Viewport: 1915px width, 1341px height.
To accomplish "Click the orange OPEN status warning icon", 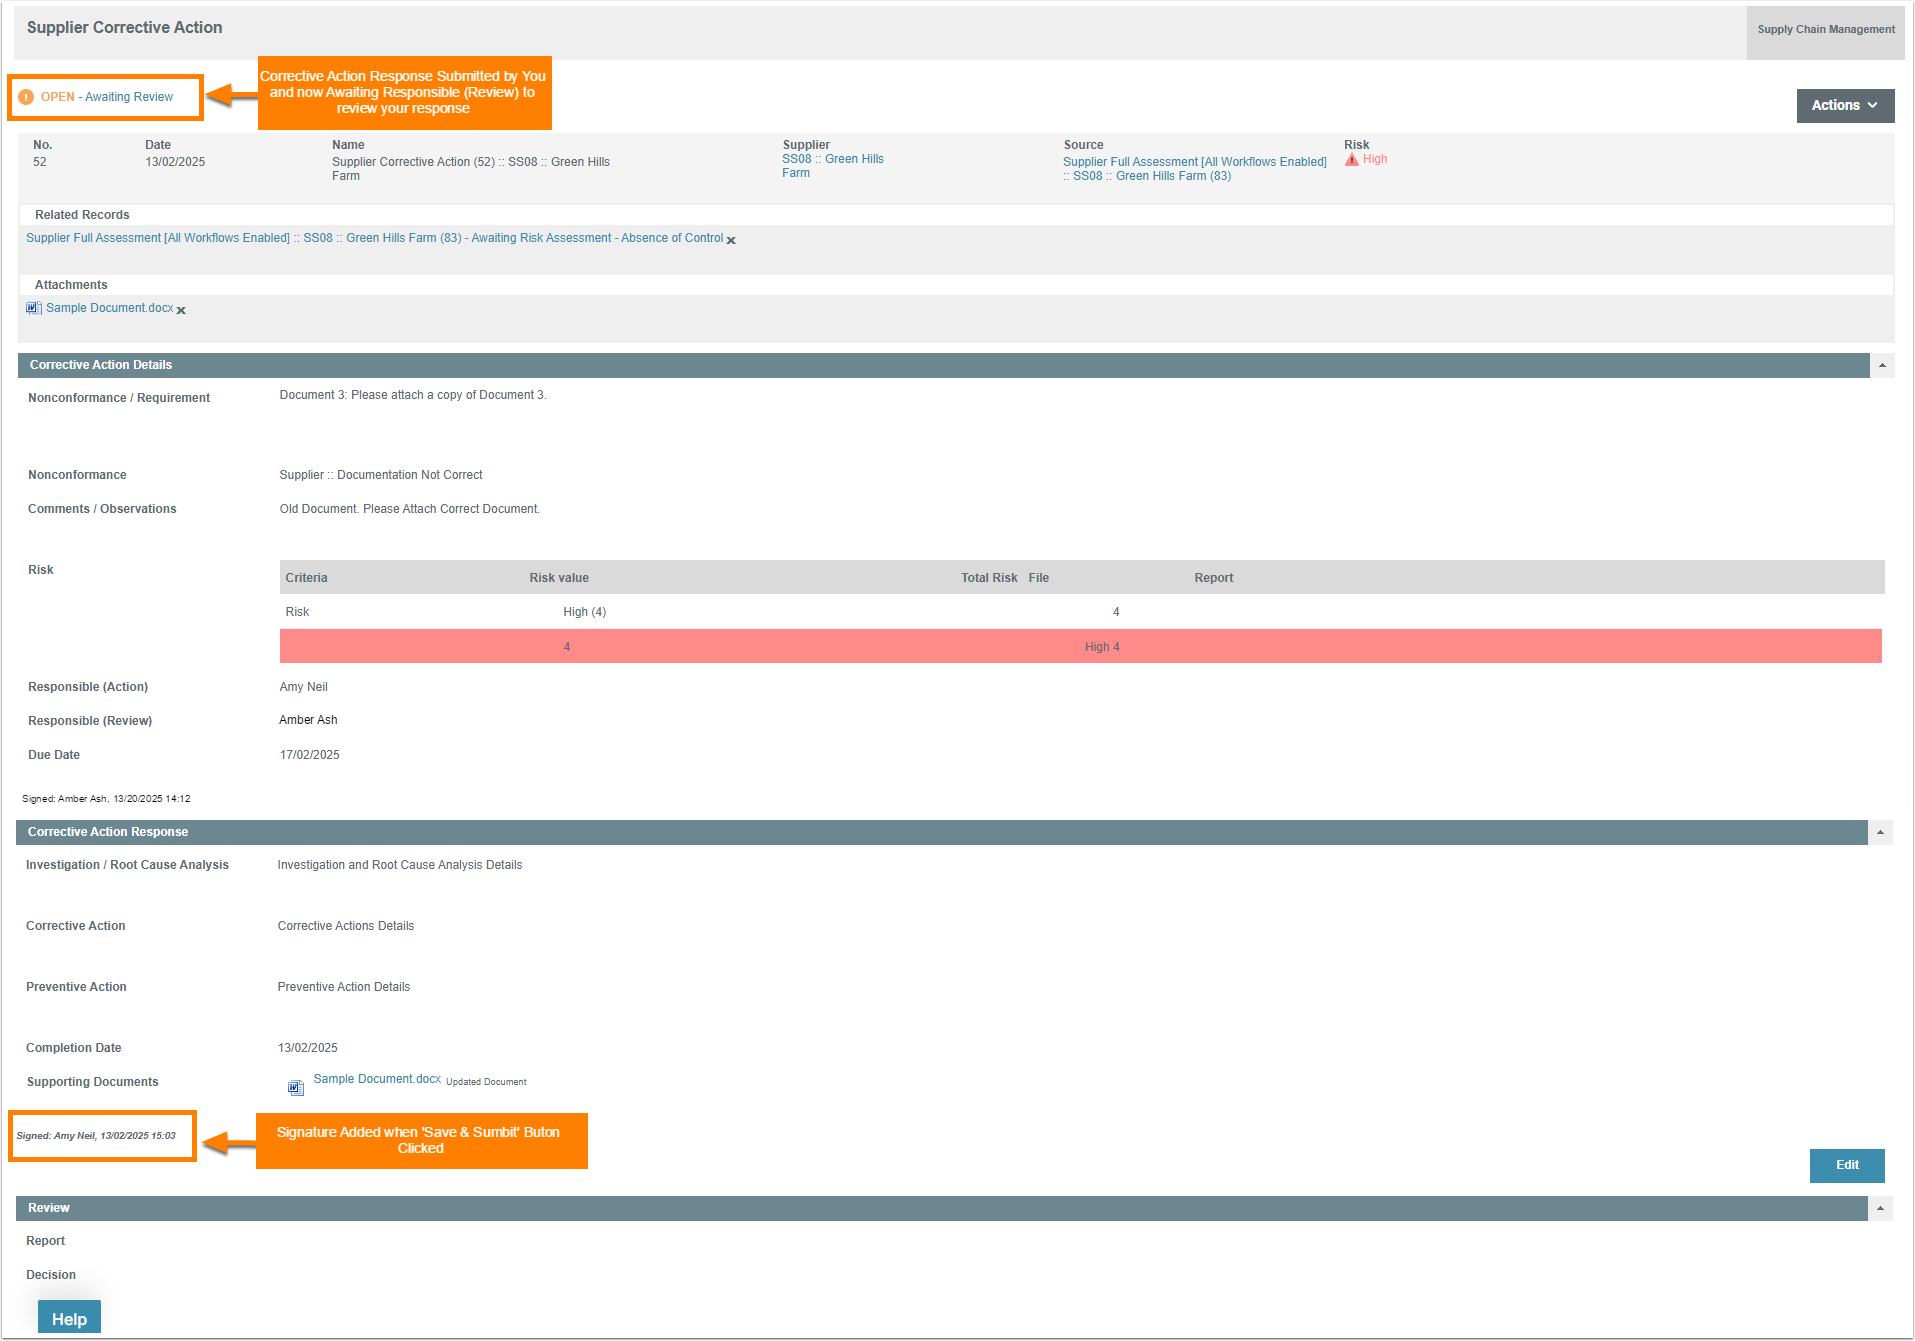I will point(26,97).
